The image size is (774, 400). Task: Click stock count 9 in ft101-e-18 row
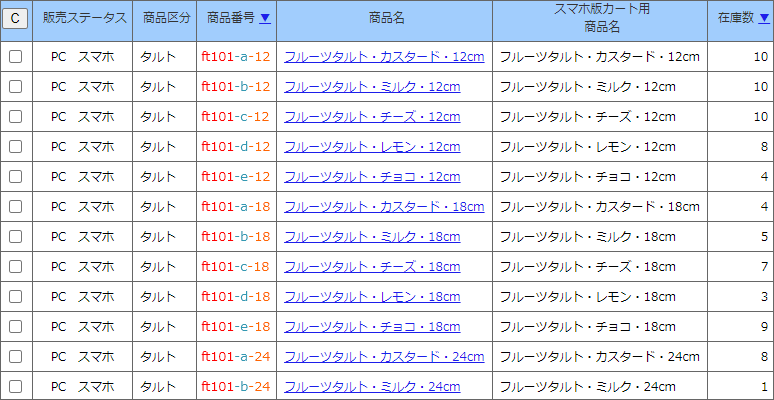coord(764,326)
